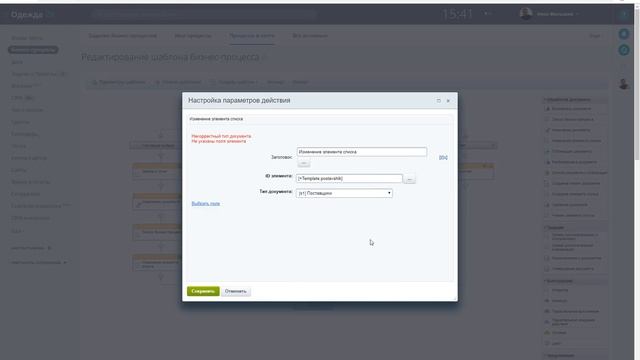Screen dimensions: 640x360
Task: Select the error text Некорректный тип документа
Action: [221, 136]
